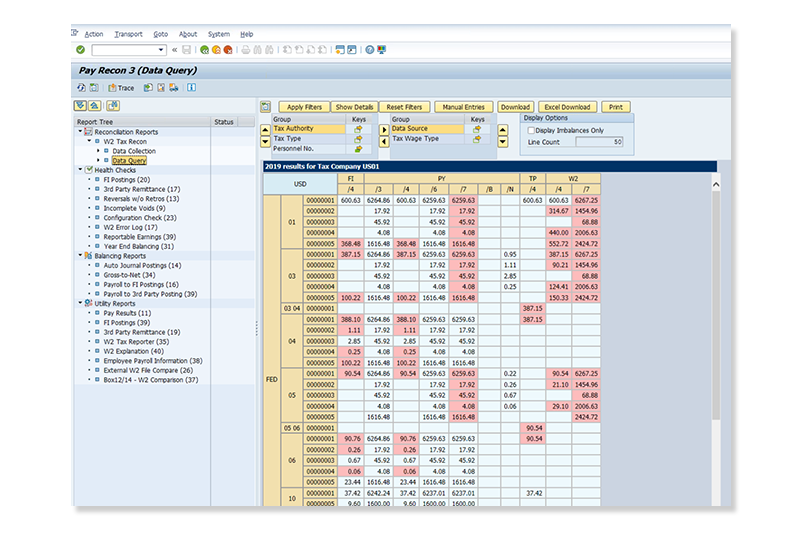Select W2 Tax Reporter (35) report
Image resolution: width=800 pixels, height=534 pixels.
tap(136, 342)
